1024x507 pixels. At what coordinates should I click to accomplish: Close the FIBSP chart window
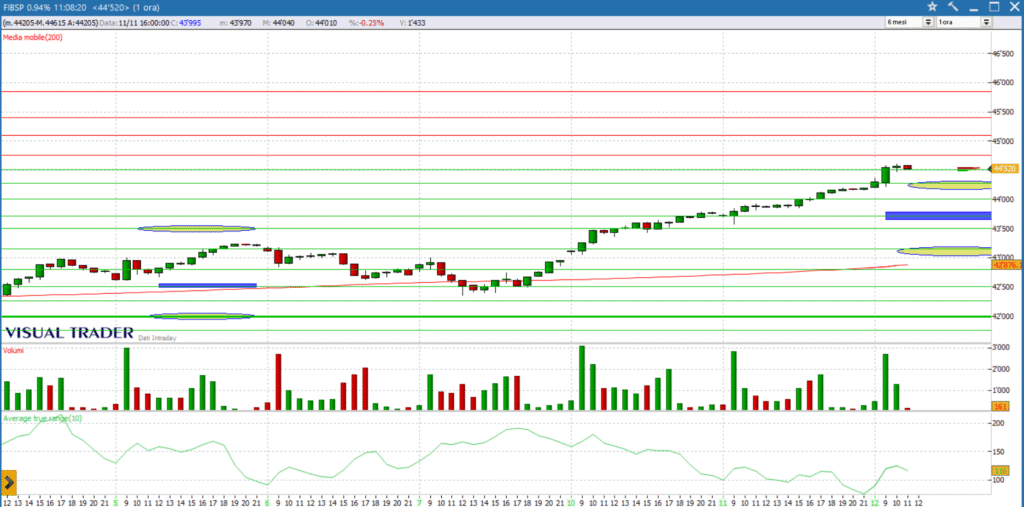pyautogui.click(x=1015, y=7)
